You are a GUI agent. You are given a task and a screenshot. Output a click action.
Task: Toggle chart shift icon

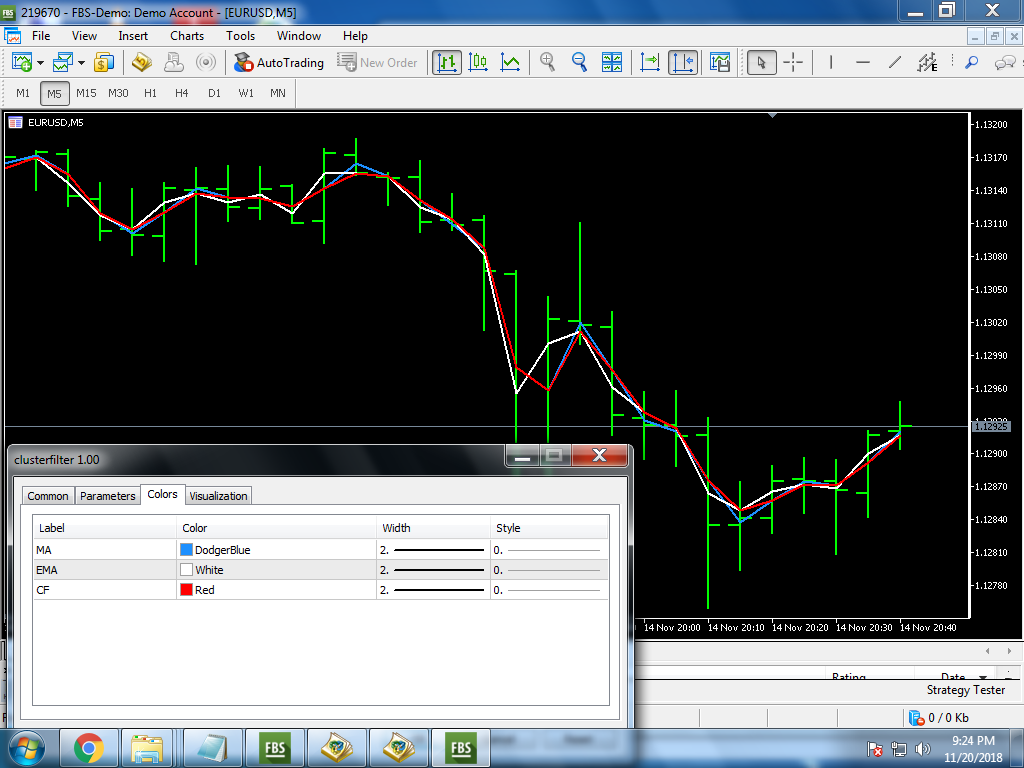click(x=683, y=63)
